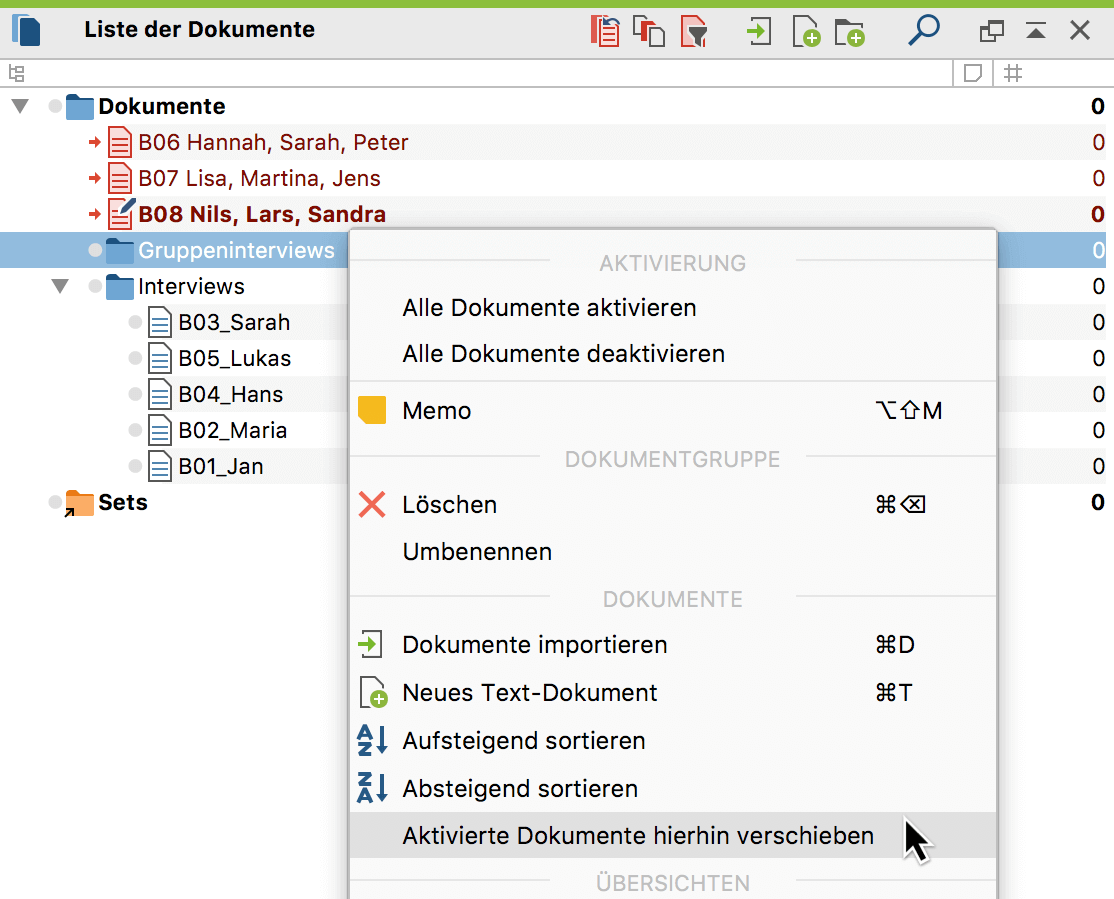Toggle activation circle of B03_Sarah
The height and width of the screenshot is (899, 1114).
pyautogui.click(x=135, y=323)
